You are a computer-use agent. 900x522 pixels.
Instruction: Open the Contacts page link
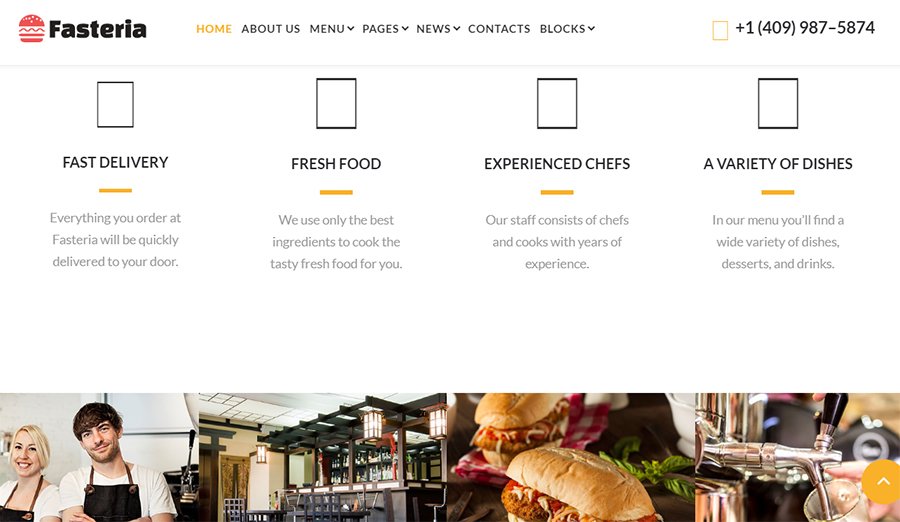click(x=499, y=29)
